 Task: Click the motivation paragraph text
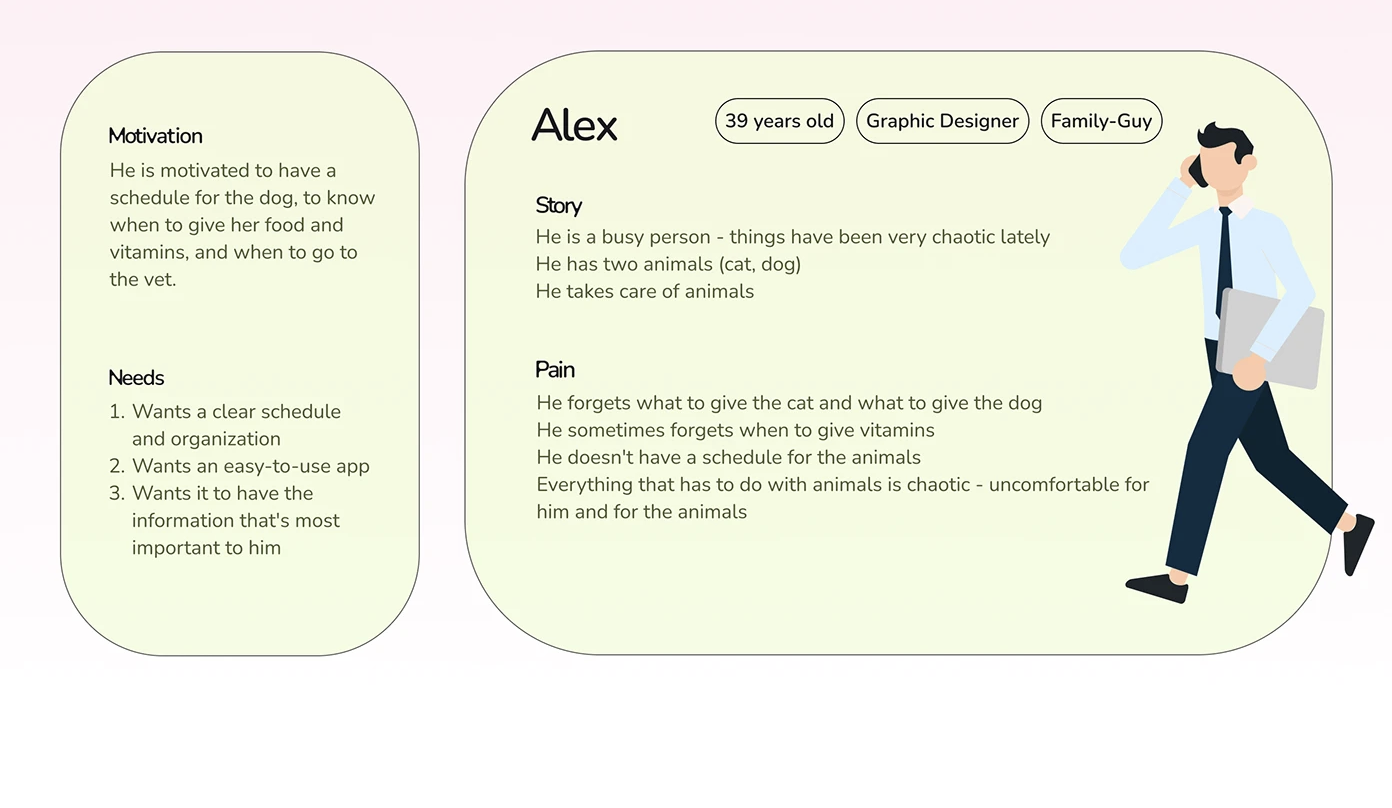pos(243,225)
